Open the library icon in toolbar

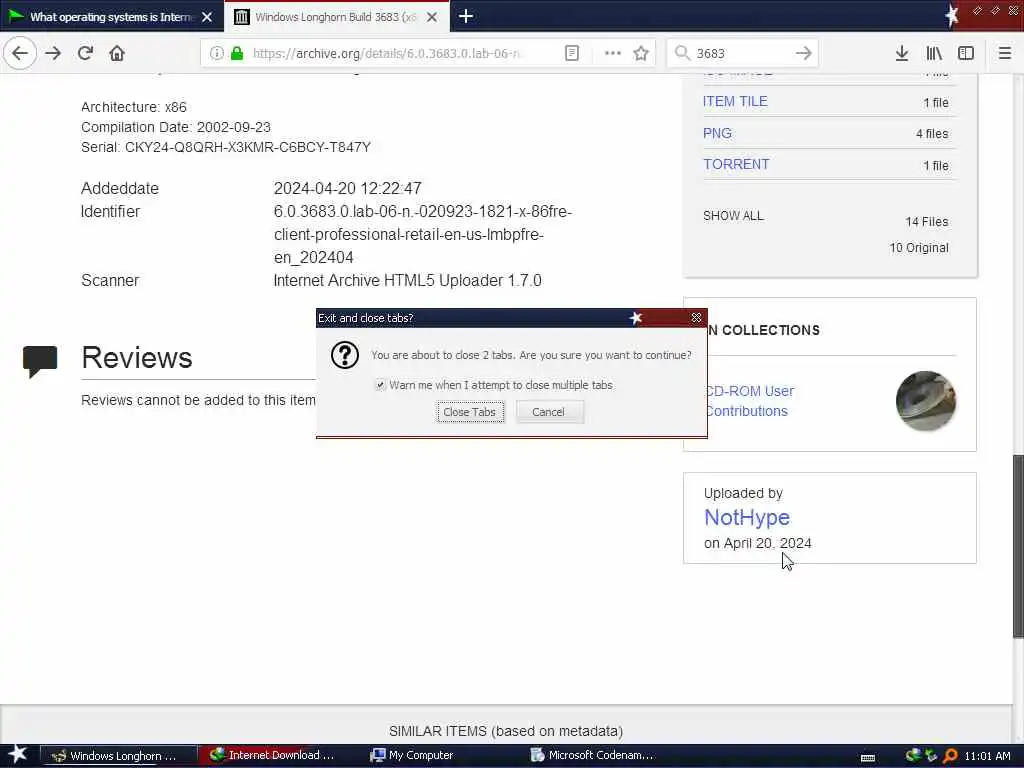934,53
